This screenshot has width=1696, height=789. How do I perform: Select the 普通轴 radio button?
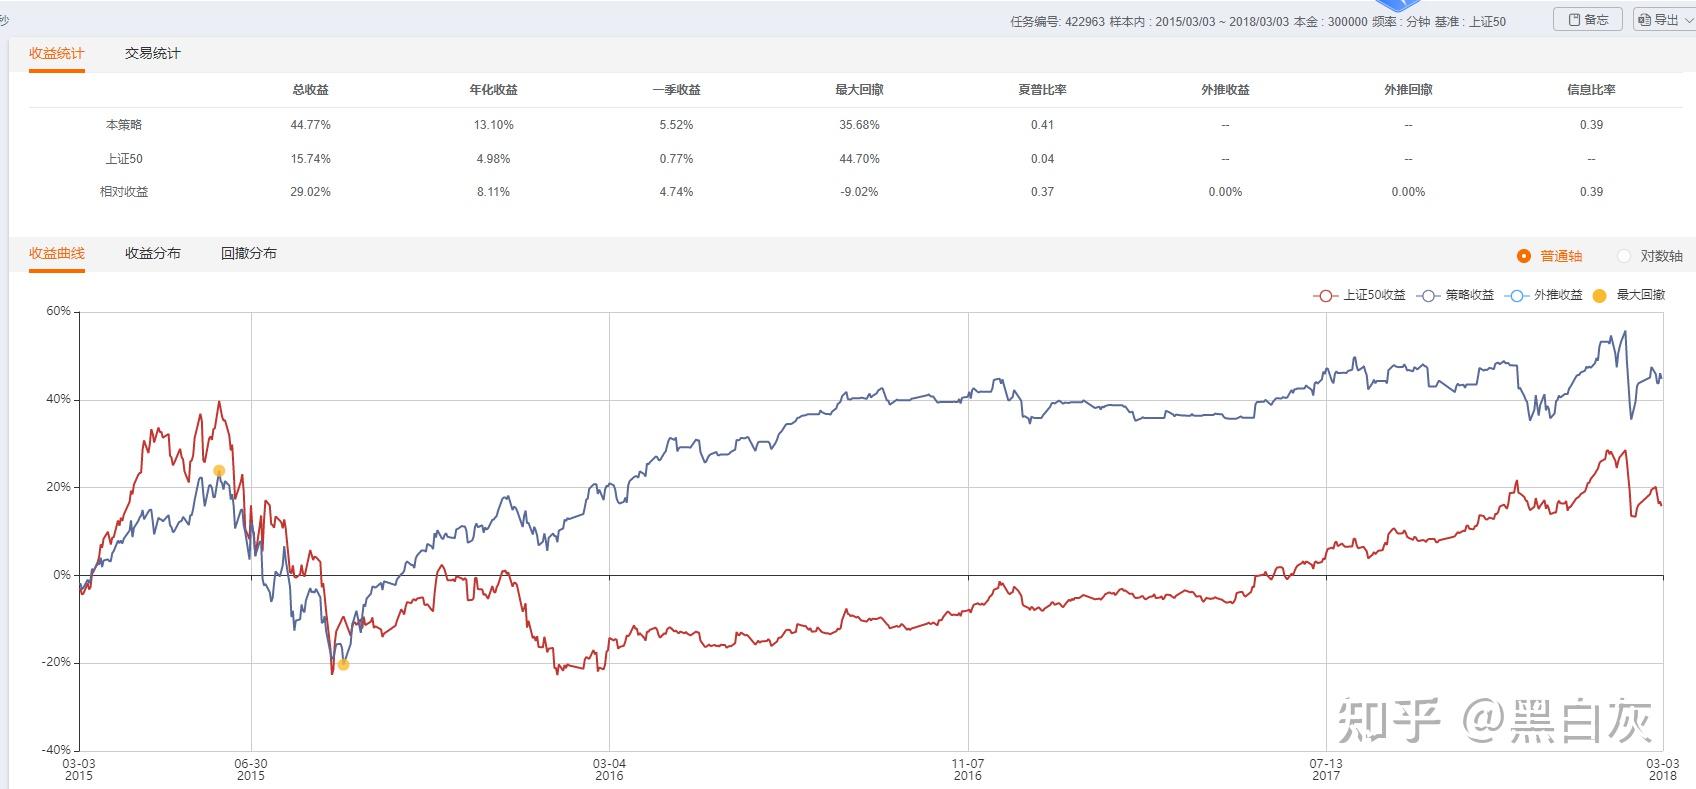1524,256
